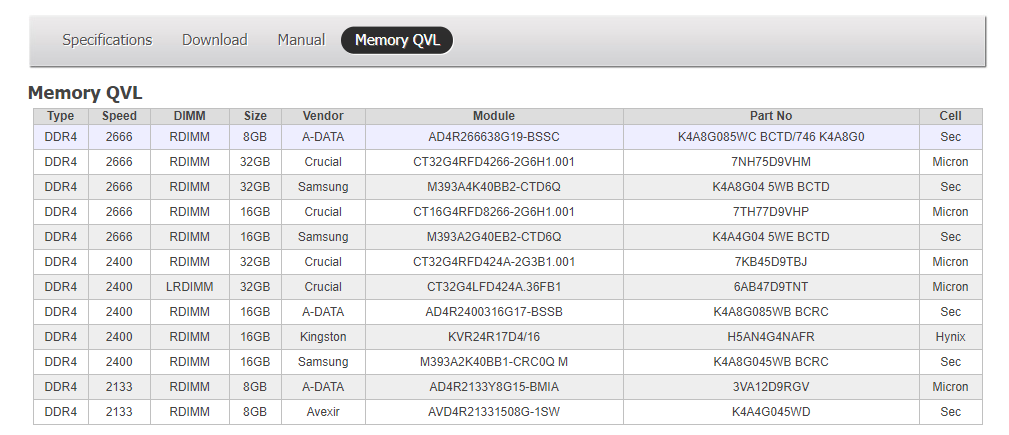Click part number K4A4G045WD
Screen dimensions: 1009x435
click(771, 412)
